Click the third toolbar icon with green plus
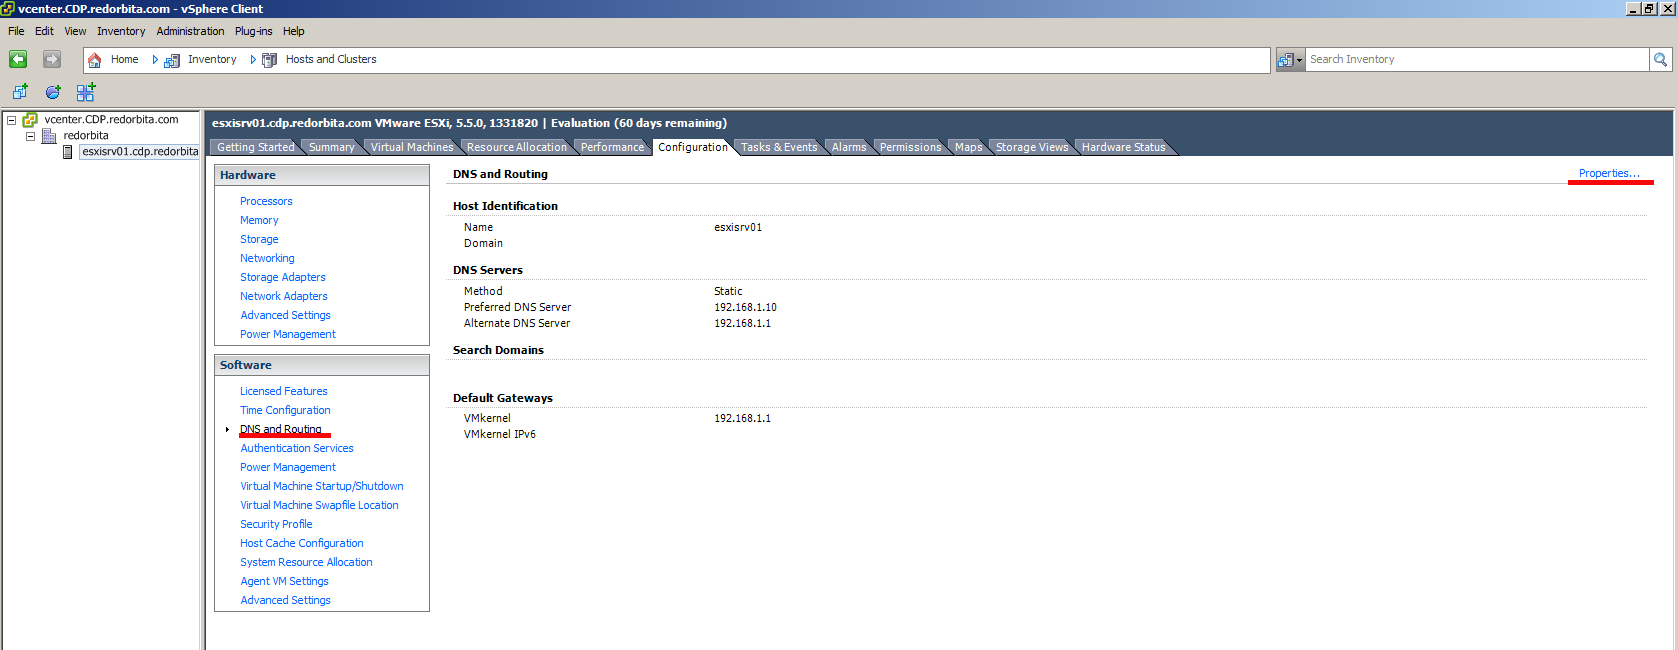Viewport: 1678px width, 650px height. (x=86, y=92)
